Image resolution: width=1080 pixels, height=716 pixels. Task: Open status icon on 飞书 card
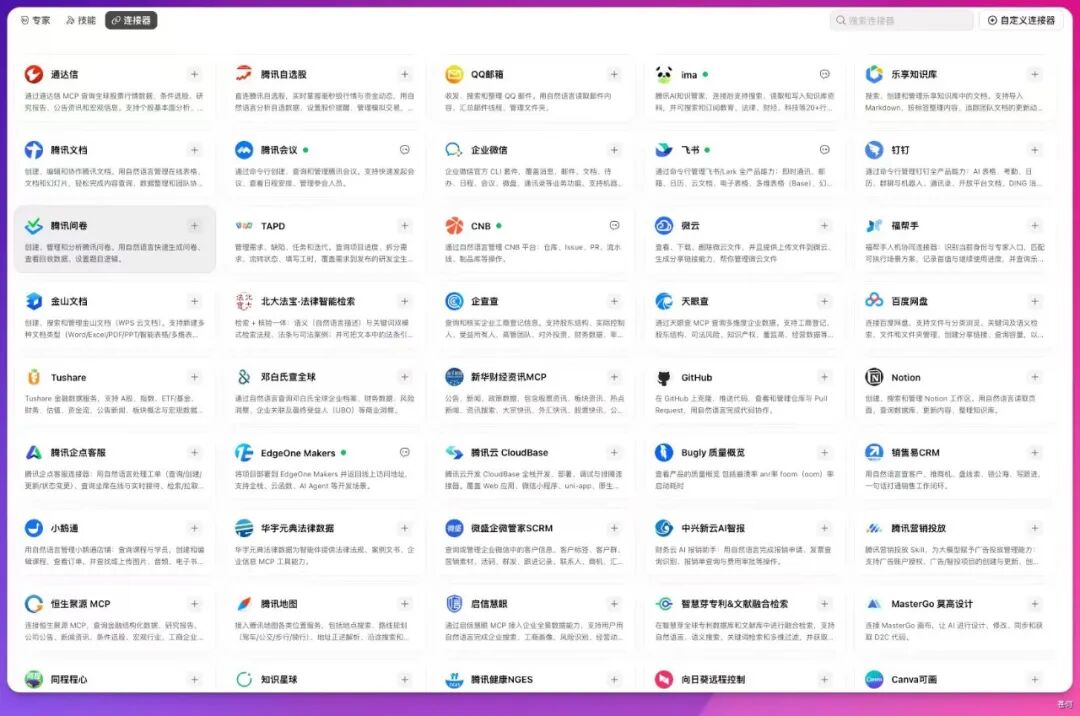(x=824, y=150)
